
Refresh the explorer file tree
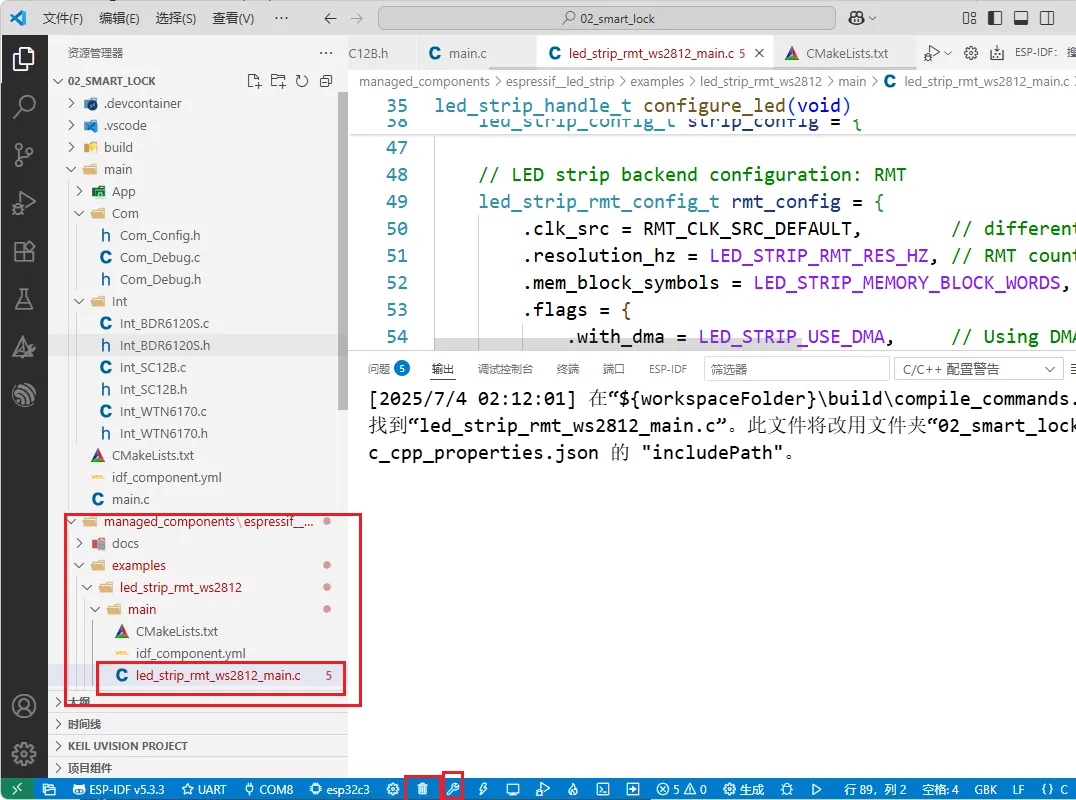[302, 81]
